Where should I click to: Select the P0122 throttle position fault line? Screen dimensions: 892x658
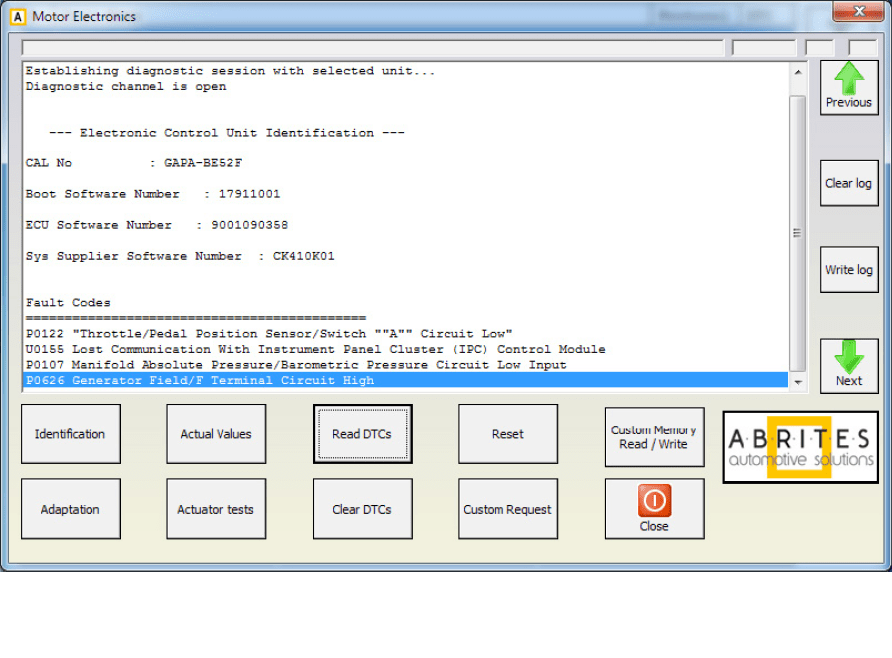point(270,334)
